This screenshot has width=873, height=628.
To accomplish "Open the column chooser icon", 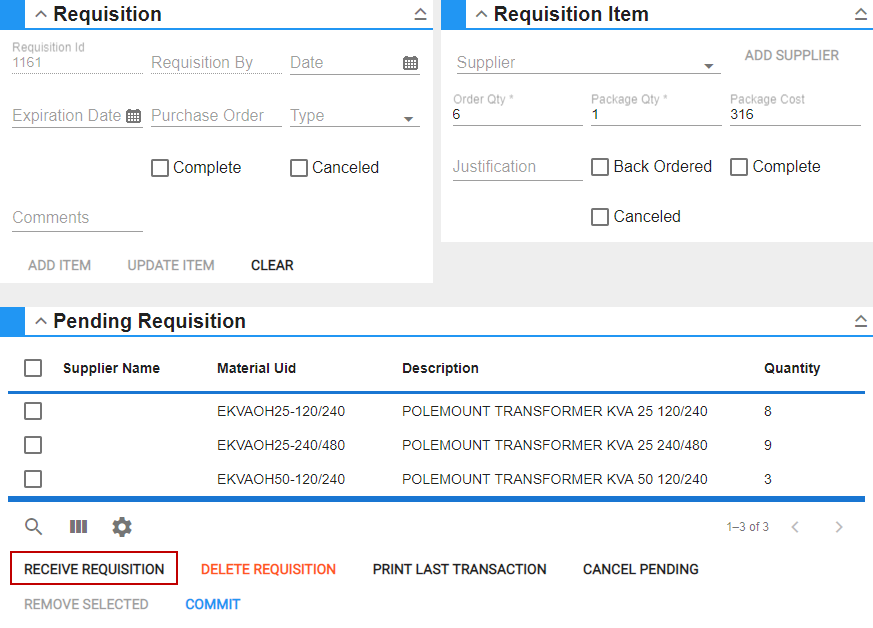I will tap(78, 527).
